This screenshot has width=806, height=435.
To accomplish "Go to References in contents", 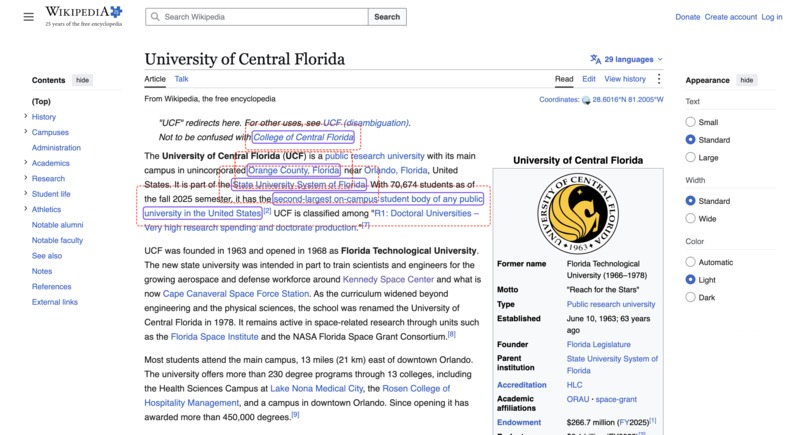I will 51,286.
